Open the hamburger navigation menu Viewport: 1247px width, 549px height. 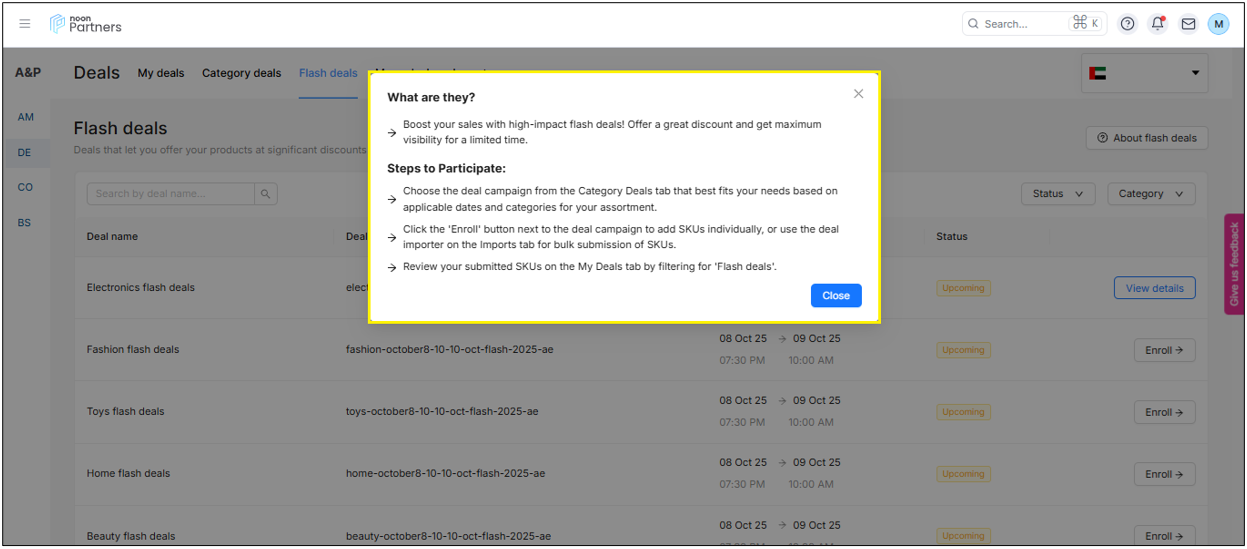click(25, 24)
